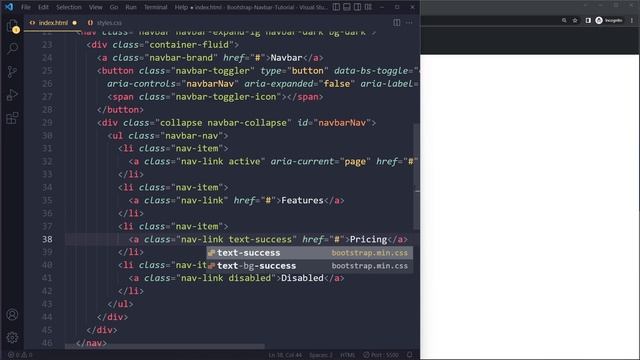Click unsaved dot on index.html tab
Screen dimensions: 640x360
[75, 23]
